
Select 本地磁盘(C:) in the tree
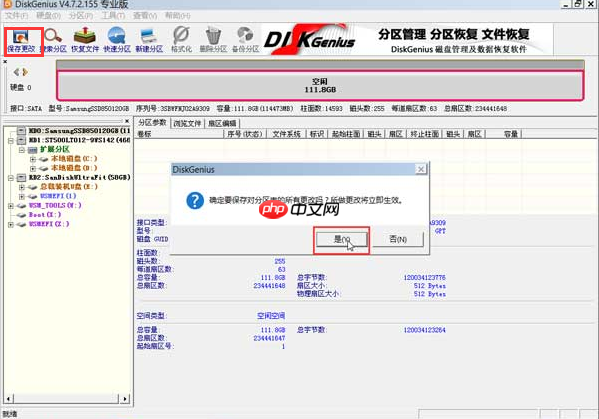pyautogui.click(x=74, y=159)
